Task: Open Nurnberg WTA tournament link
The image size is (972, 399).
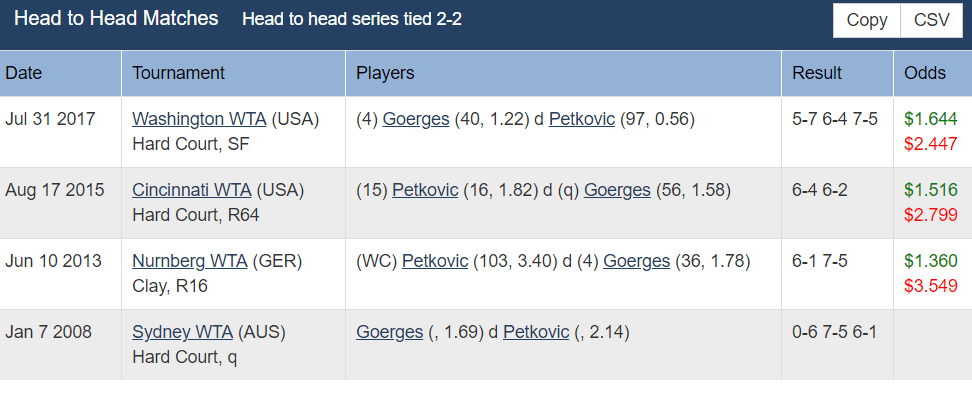Action: click(190, 261)
